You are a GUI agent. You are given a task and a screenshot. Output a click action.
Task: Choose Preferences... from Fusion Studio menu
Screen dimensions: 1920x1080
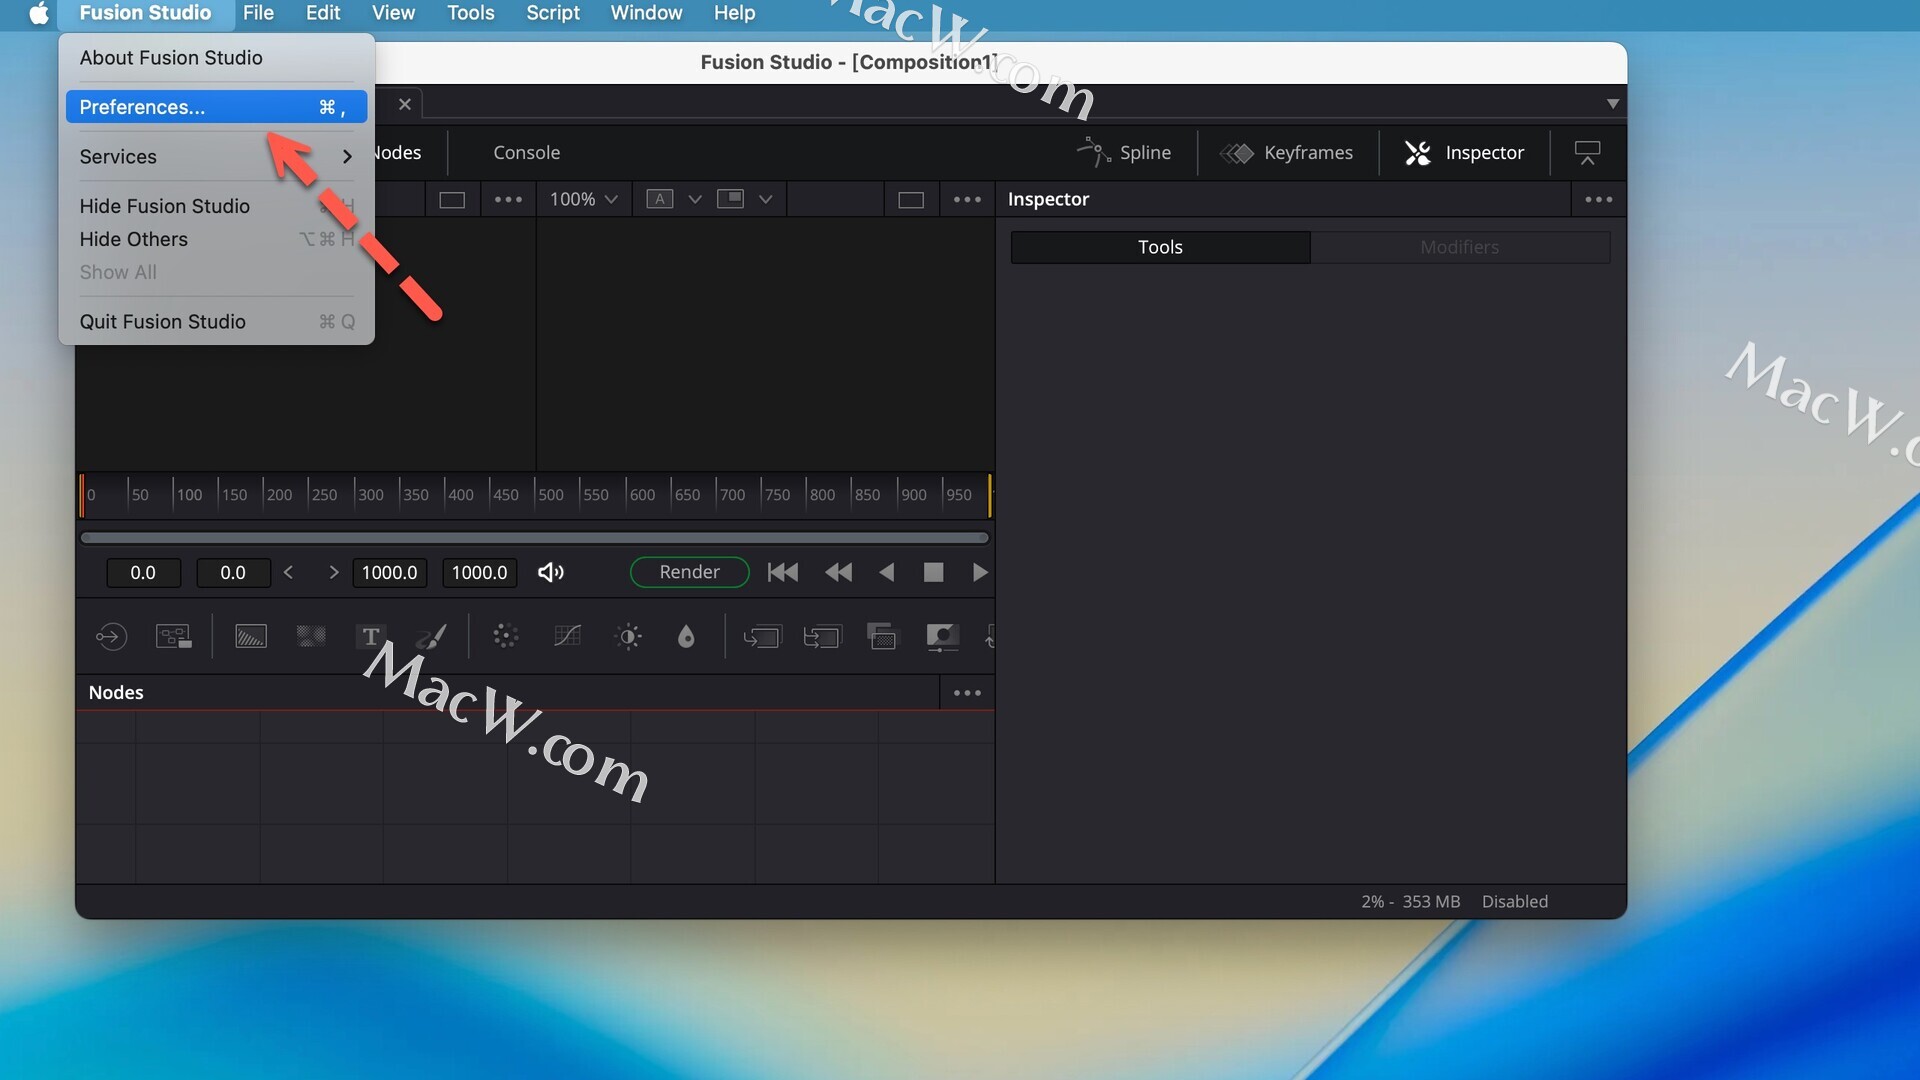pyautogui.click(x=217, y=107)
